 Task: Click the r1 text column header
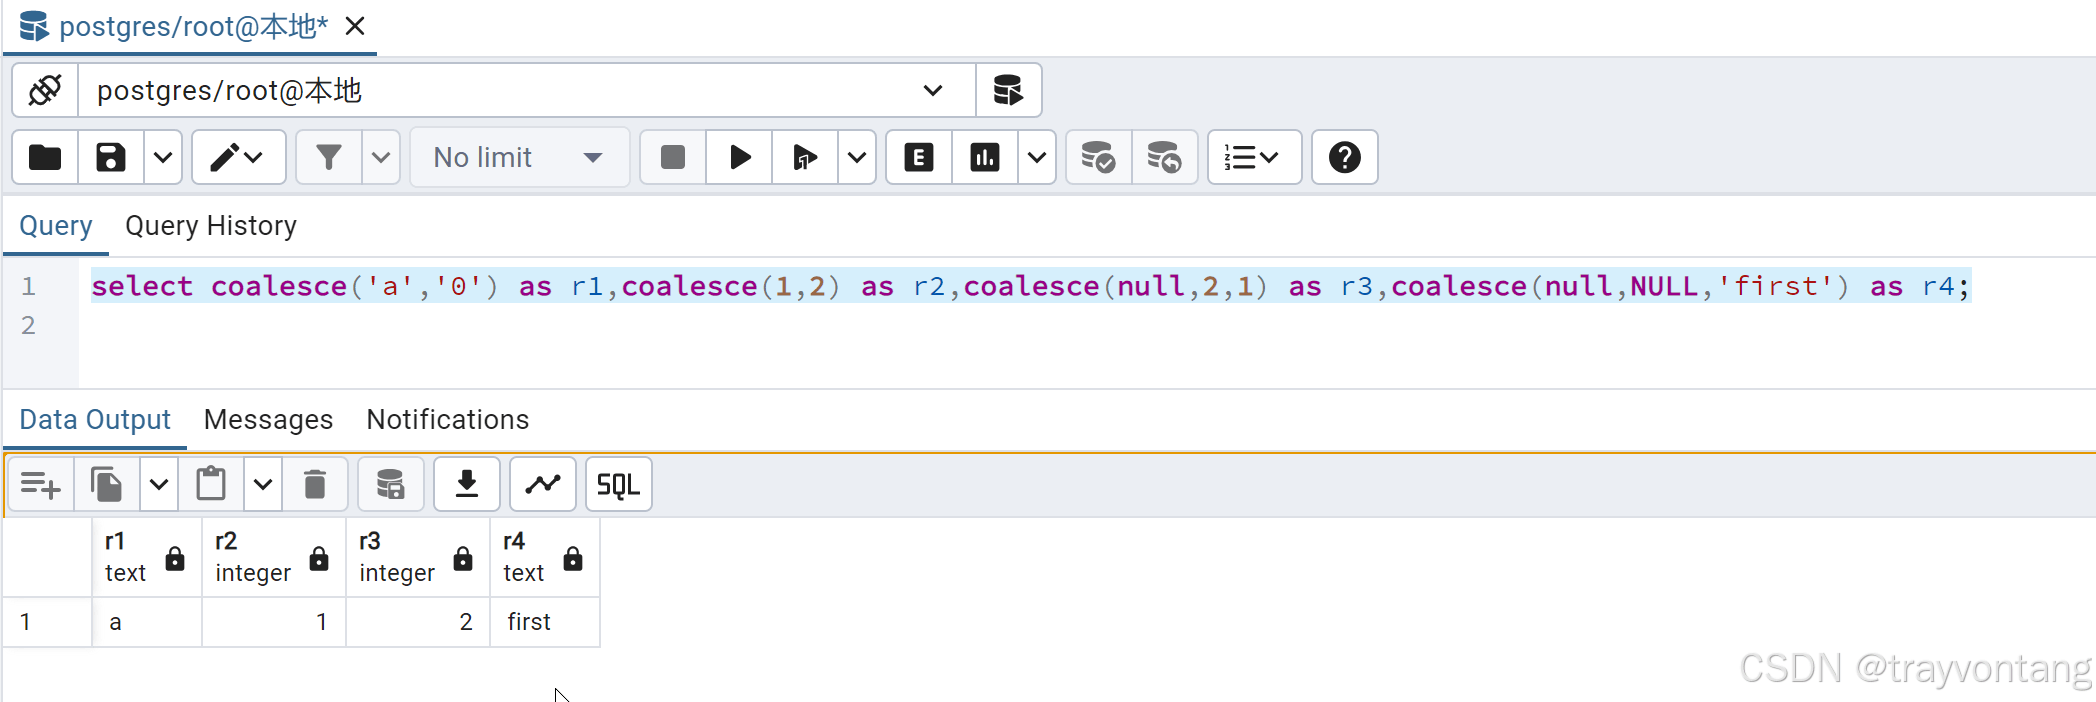[147, 557]
